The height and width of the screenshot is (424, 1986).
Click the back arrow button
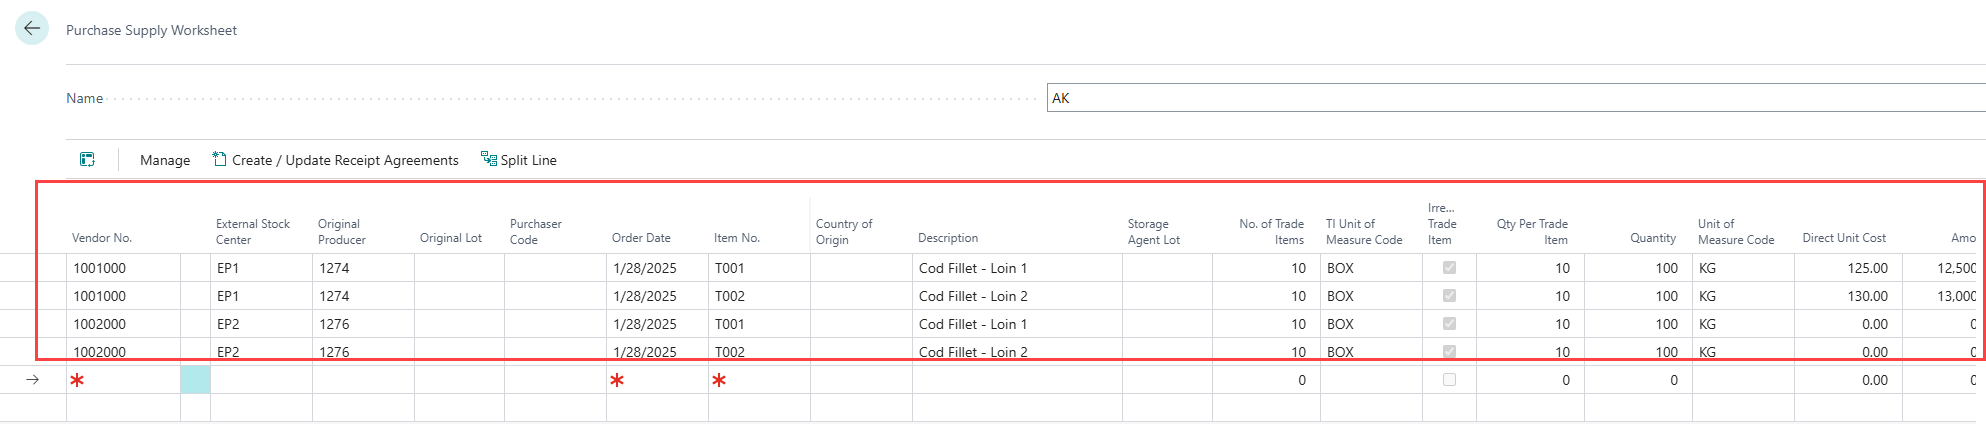32,29
